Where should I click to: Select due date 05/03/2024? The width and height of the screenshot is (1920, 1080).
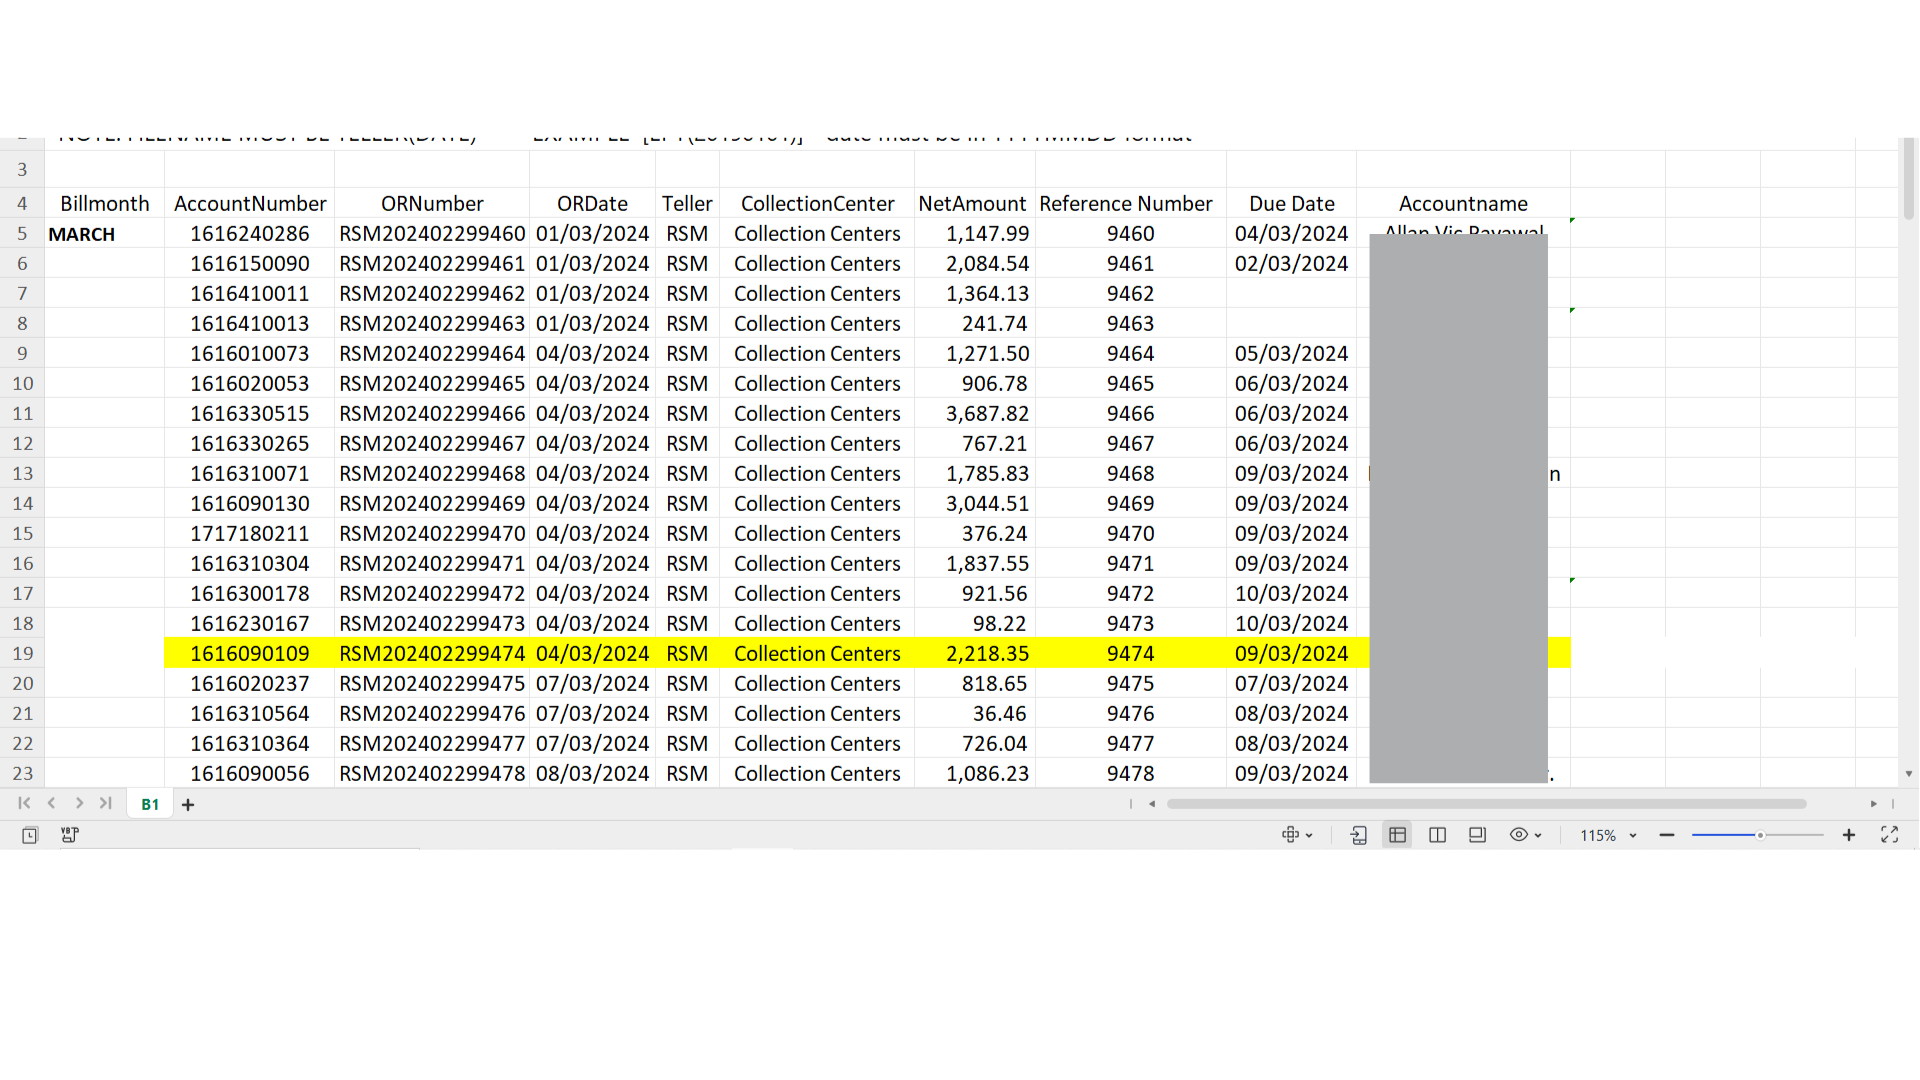[1292, 353]
